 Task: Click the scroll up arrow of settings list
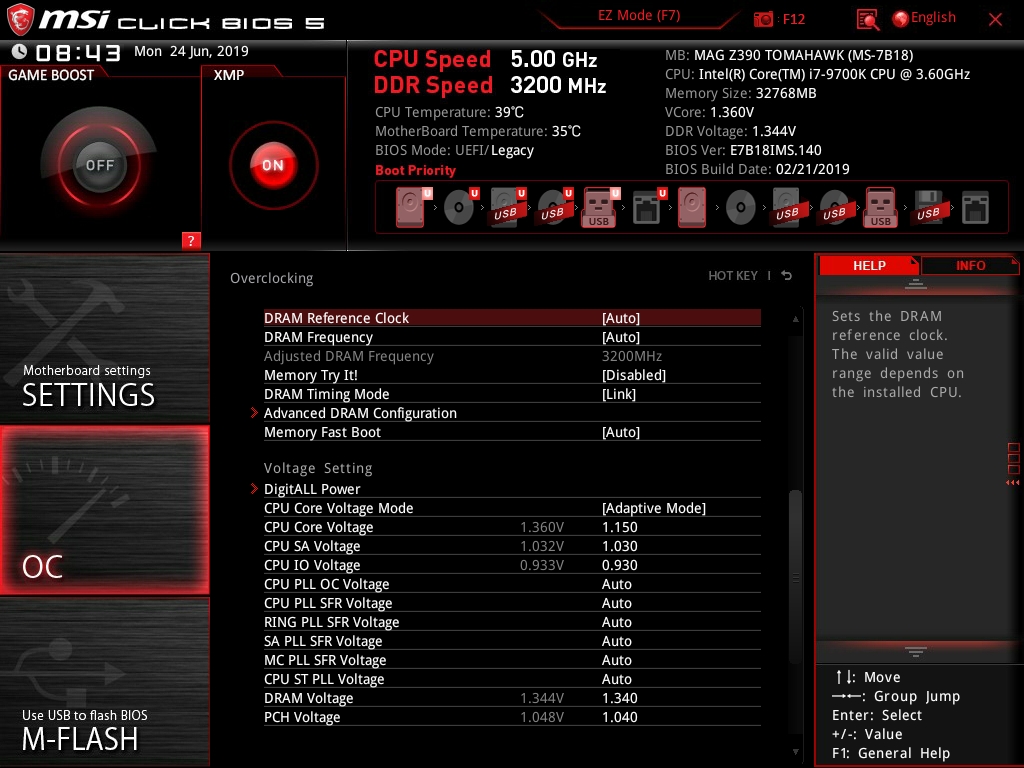(795, 319)
